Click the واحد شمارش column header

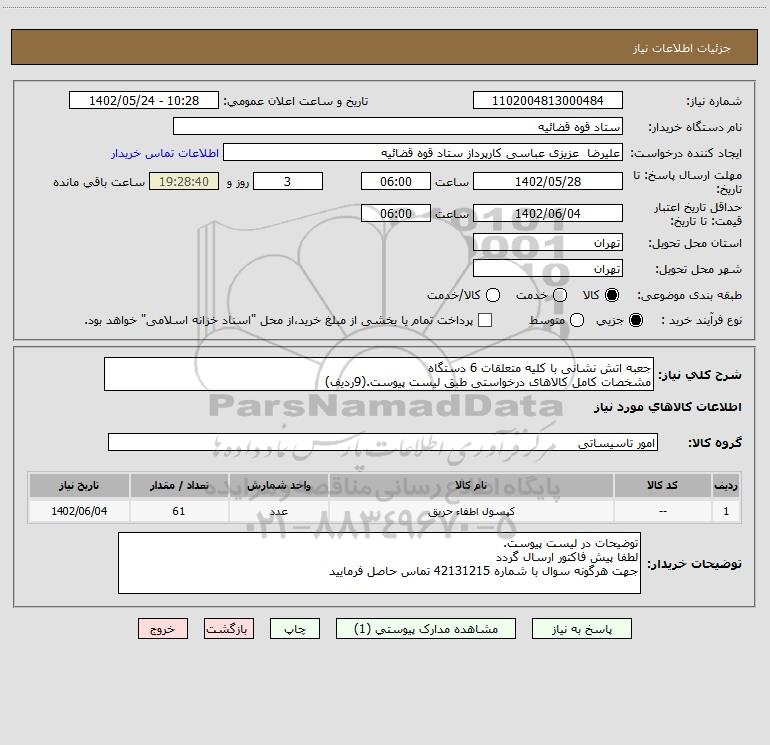click(x=278, y=485)
